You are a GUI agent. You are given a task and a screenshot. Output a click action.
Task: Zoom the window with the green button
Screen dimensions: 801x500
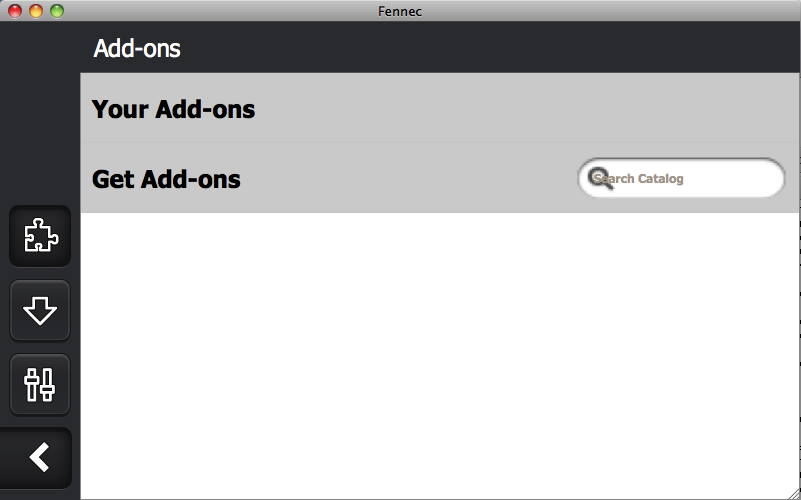57,11
